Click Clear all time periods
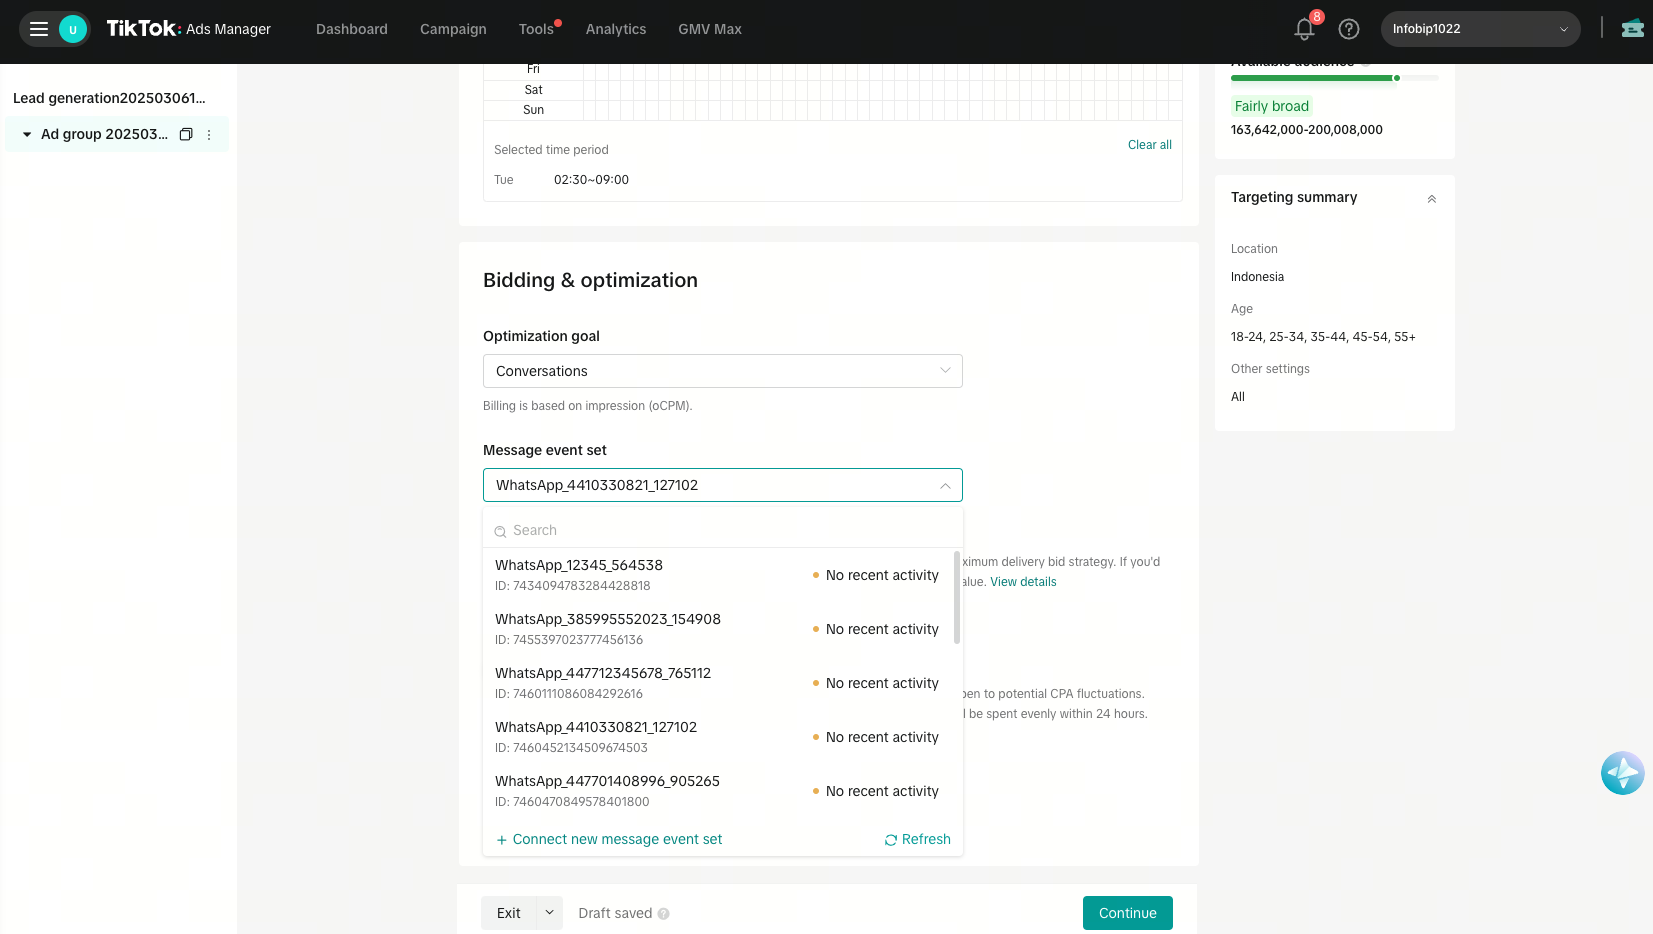Image resolution: width=1653 pixels, height=934 pixels. pos(1150,145)
